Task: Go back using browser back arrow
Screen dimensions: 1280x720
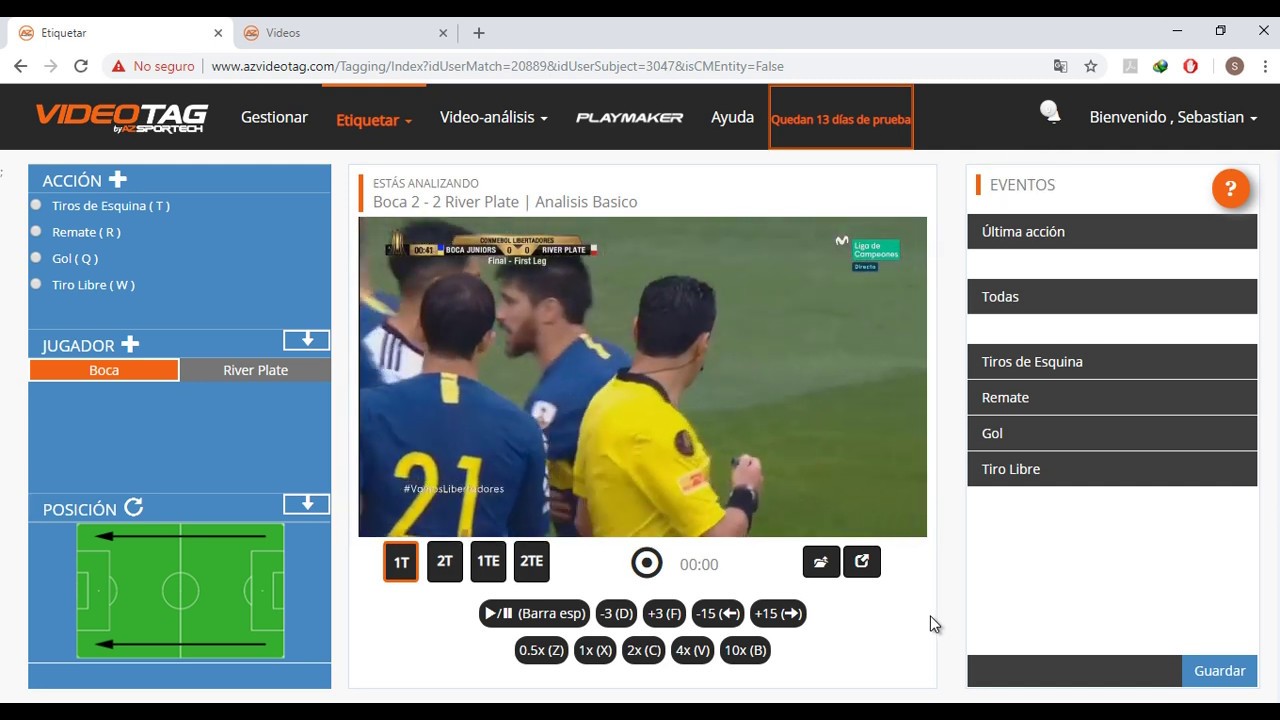Action: pos(21,66)
